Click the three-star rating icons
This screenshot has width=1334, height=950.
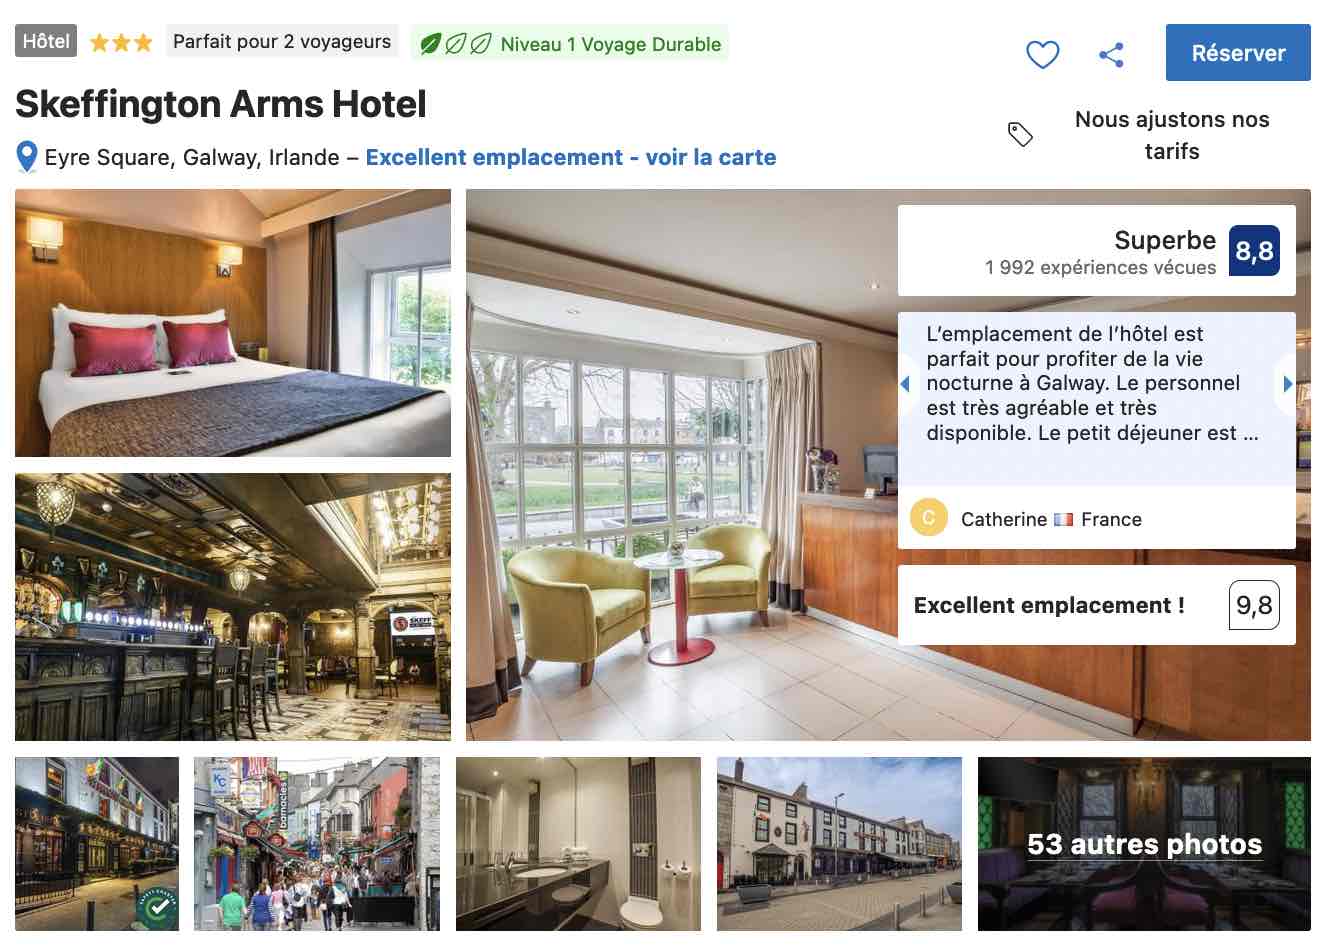click(x=121, y=42)
